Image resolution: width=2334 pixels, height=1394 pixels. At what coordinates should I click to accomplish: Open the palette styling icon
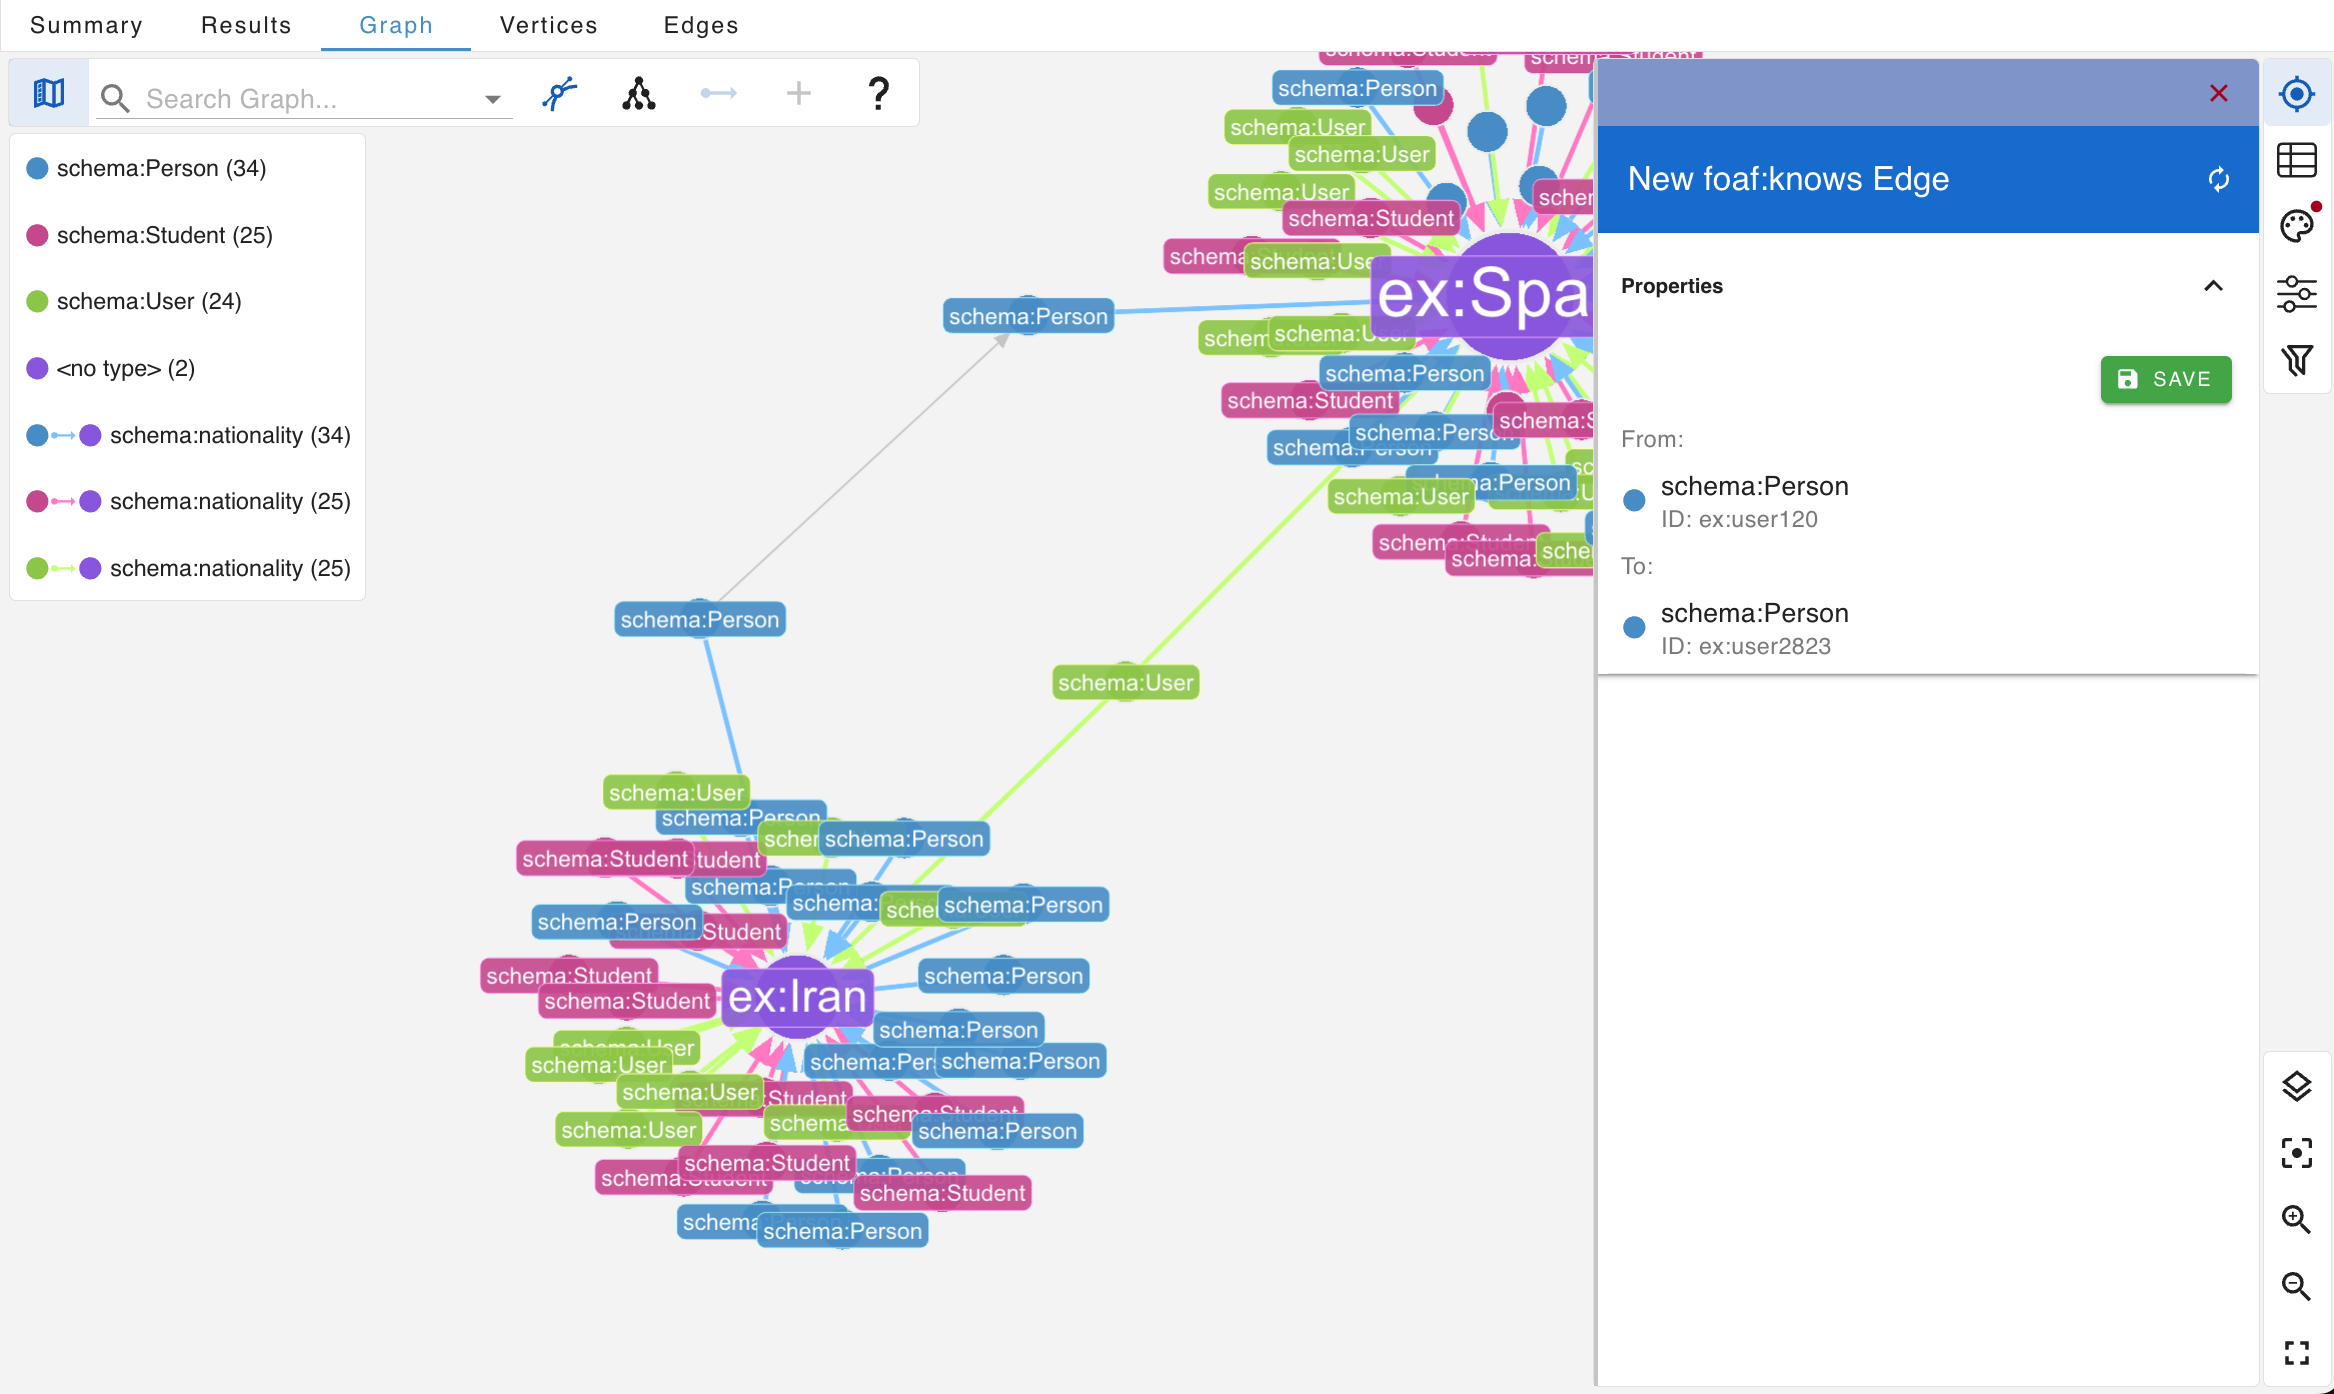(2296, 226)
